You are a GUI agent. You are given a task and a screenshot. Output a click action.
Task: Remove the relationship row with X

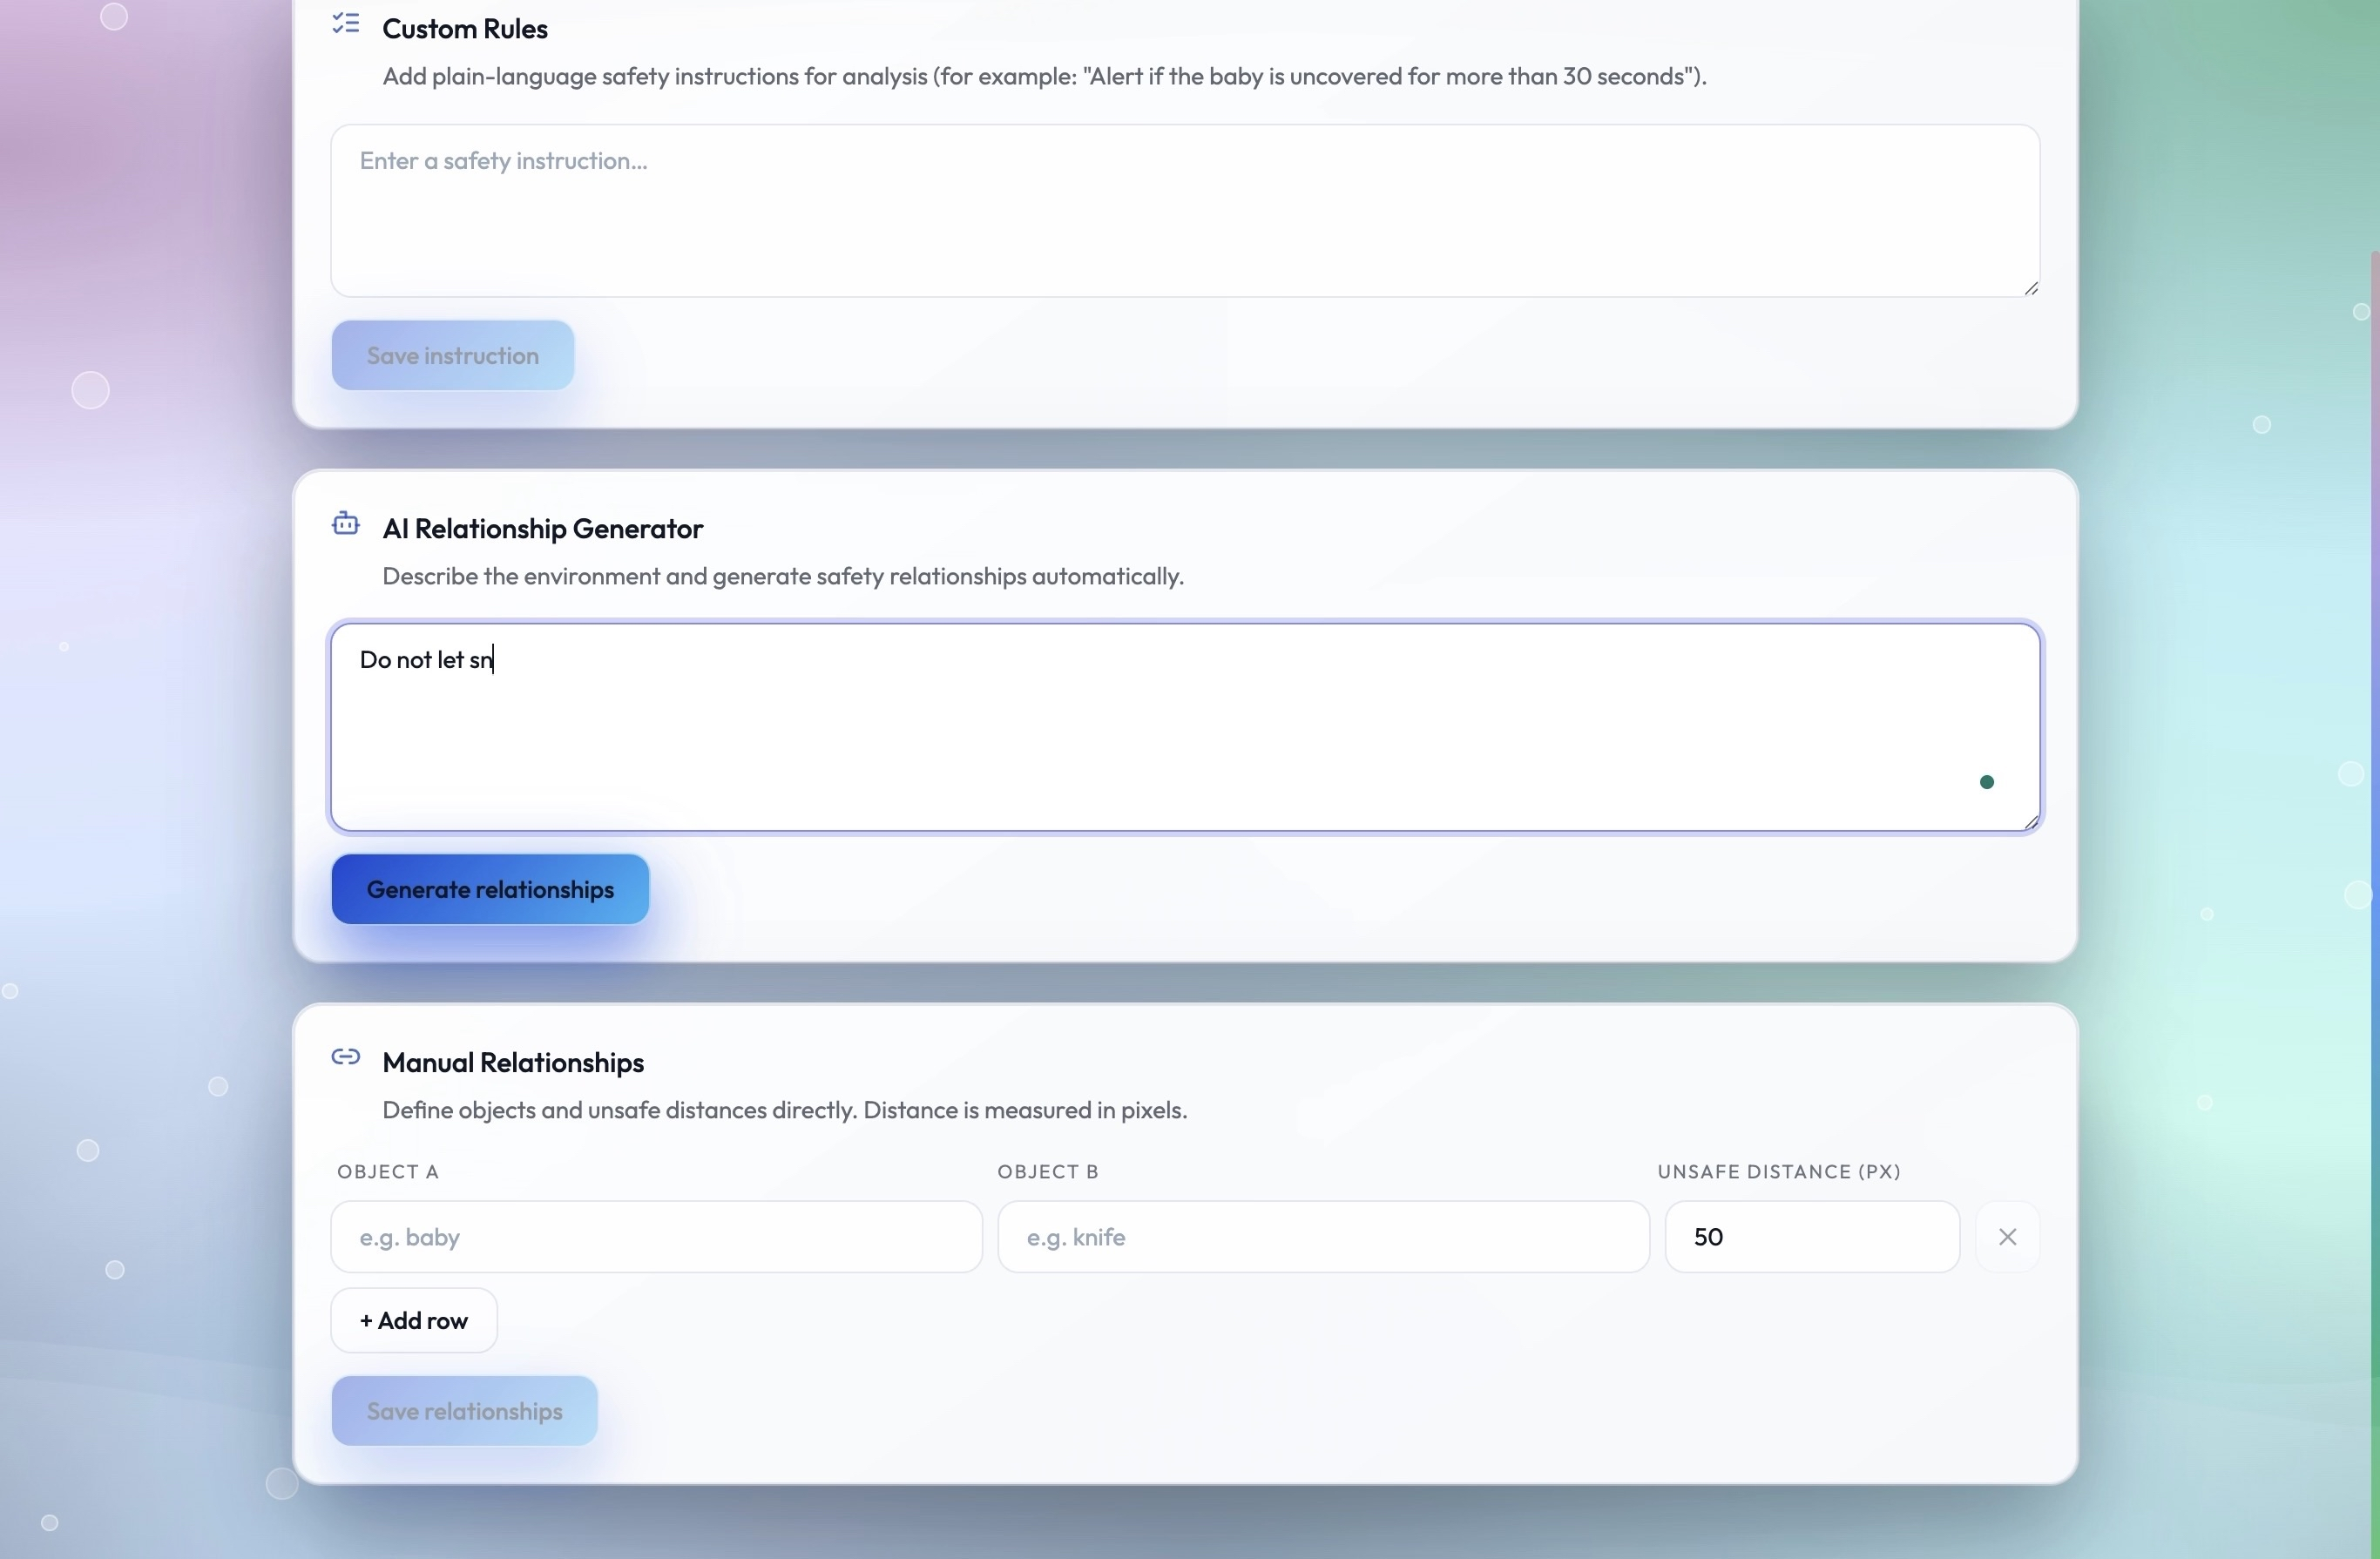click(2006, 1237)
